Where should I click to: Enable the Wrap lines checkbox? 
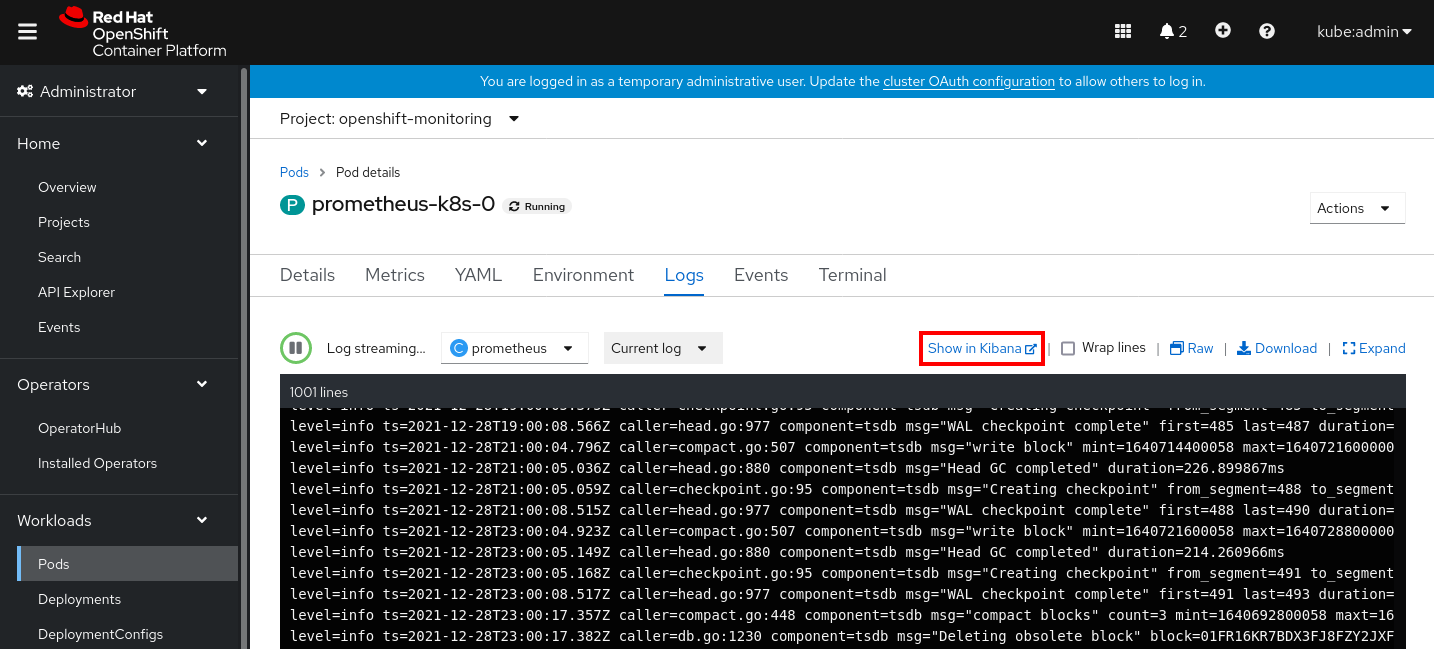1068,348
